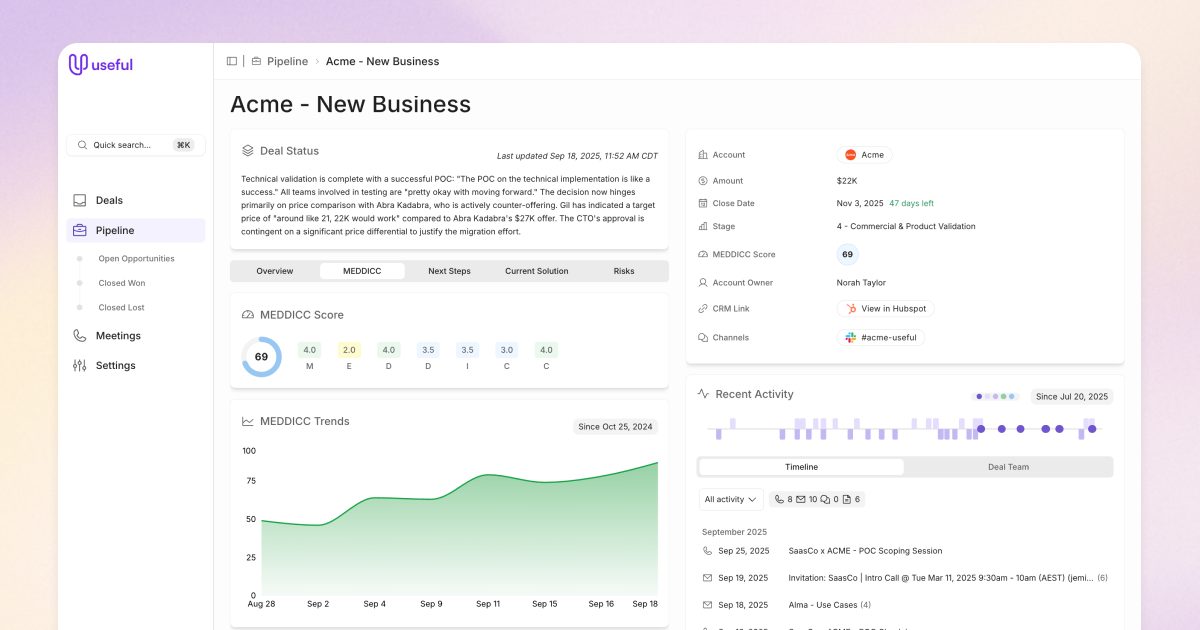The width and height of the screenshot is (1200, 630).
Task: Click the Pipeline breadcrumb link
Action: pyautogui.click(x=287, y=61)
